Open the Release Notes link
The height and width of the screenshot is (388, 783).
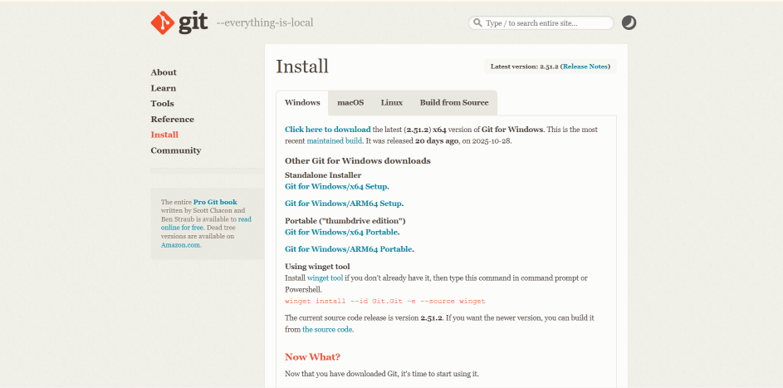point(585,66)
